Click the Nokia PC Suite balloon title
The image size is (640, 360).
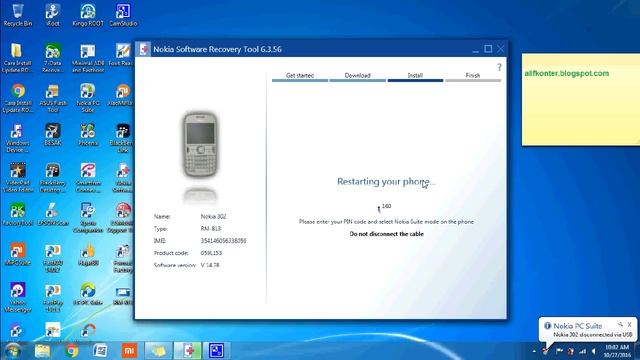(x=578, y=326)
